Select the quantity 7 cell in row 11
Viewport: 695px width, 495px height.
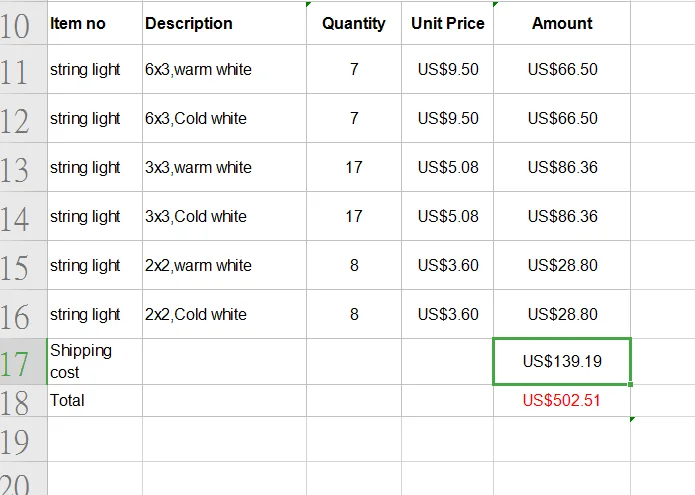coord(354,69)
